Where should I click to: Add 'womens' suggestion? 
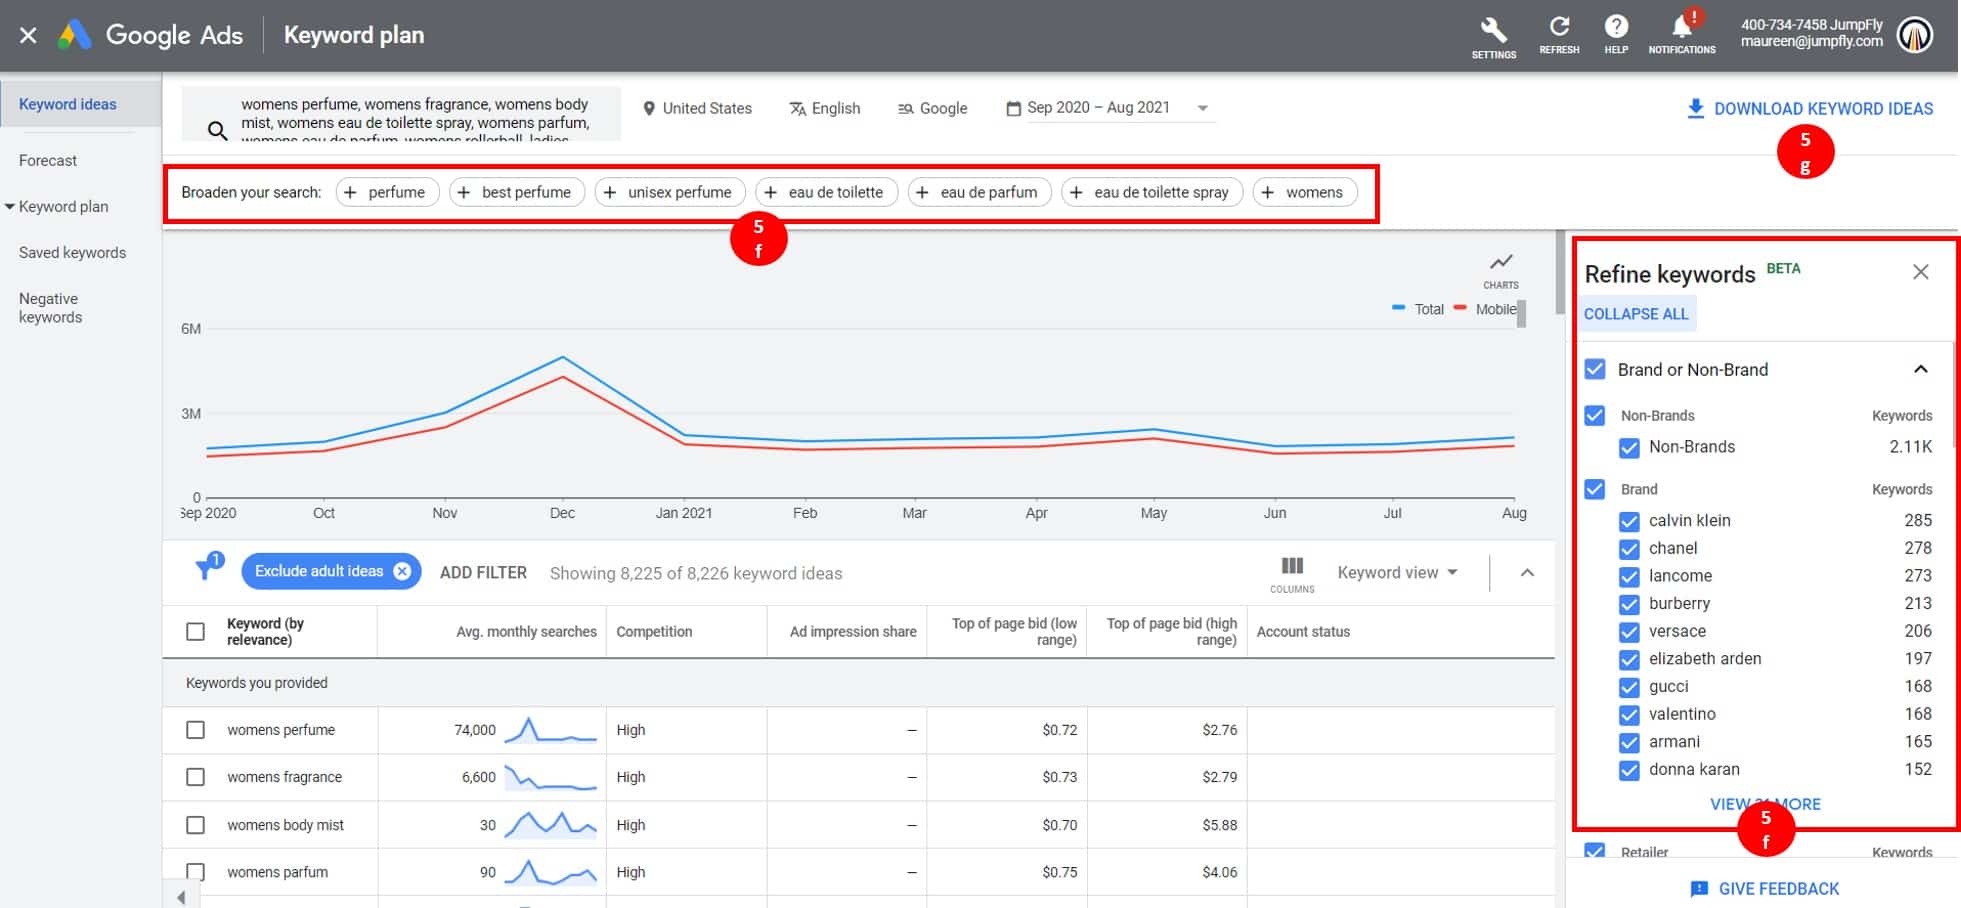click(1305, 192)
